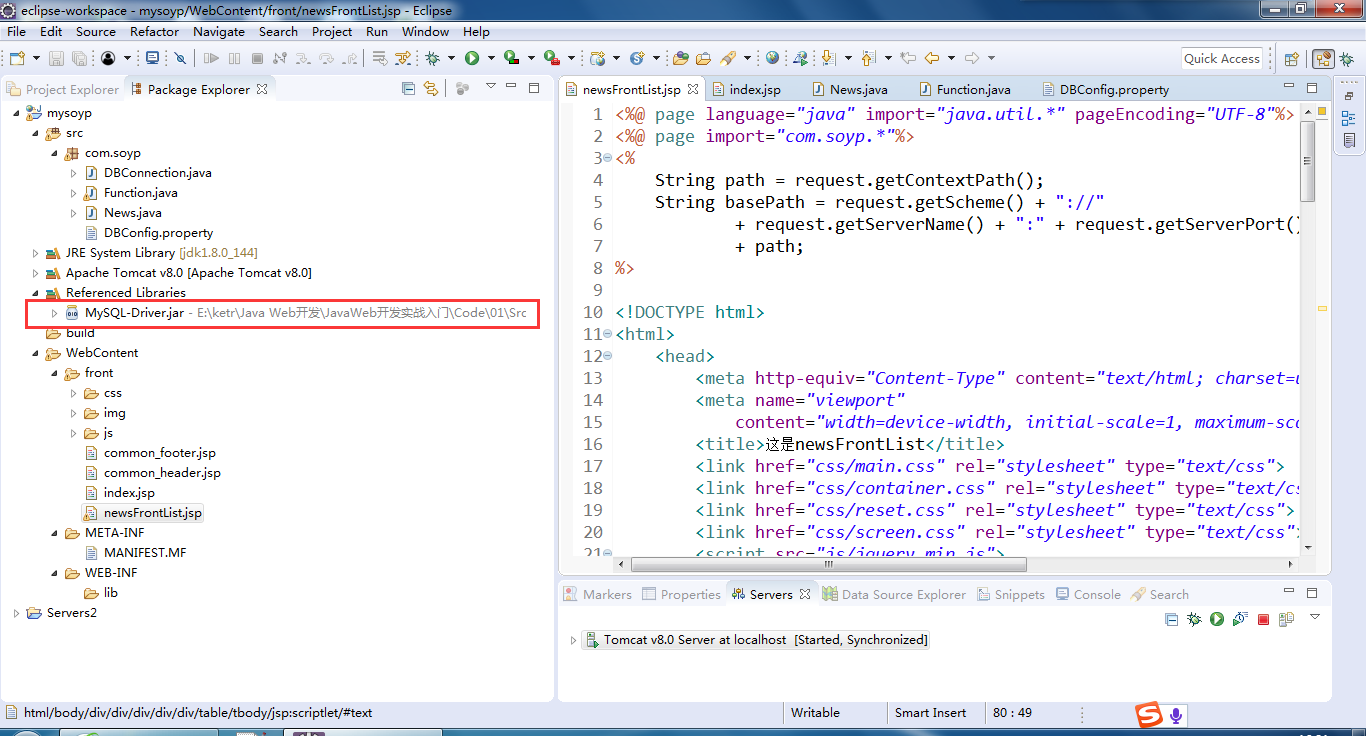Toggle Link with Editor in the Package Explorer
1366x736 pixels.
[431, 88]
